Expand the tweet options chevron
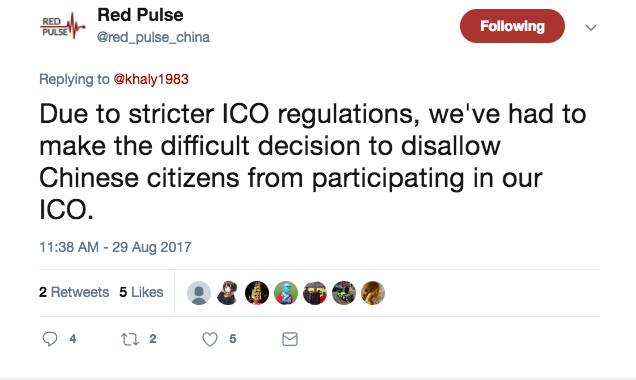 pos(591,28)
